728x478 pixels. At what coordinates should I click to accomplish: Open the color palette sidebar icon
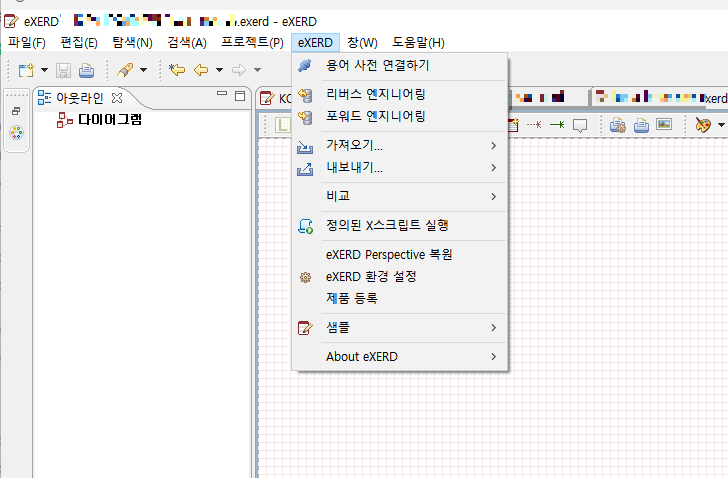coord(16,133)
